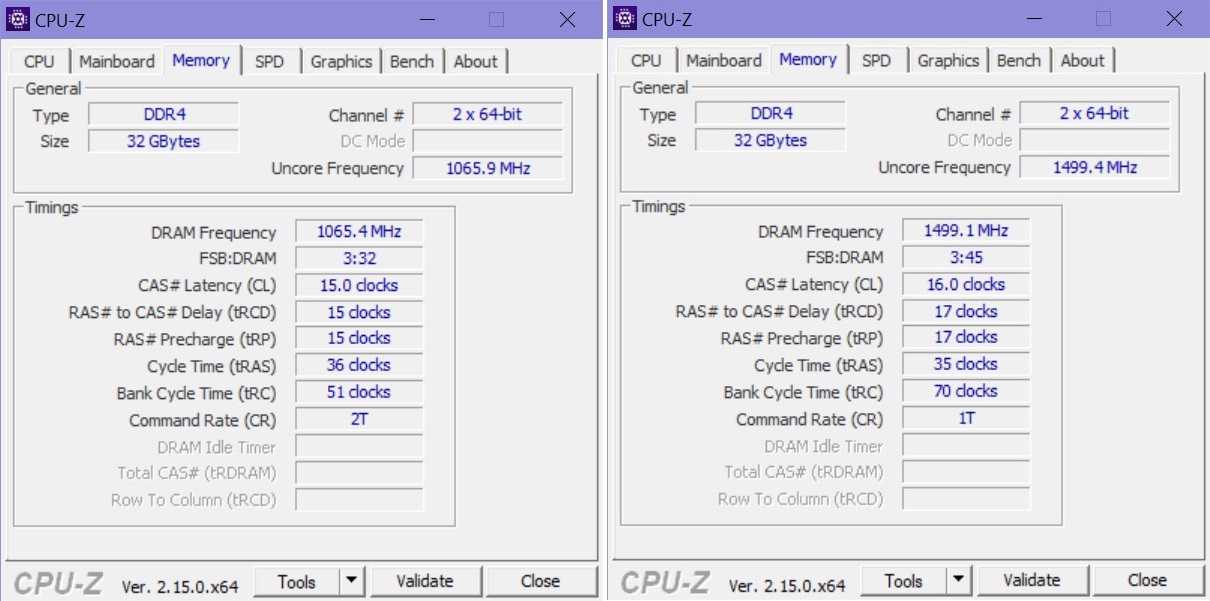Close right CPU-Z window via title X
This screenshot has width=1210, height=601.
click(x=1174, y=18)
